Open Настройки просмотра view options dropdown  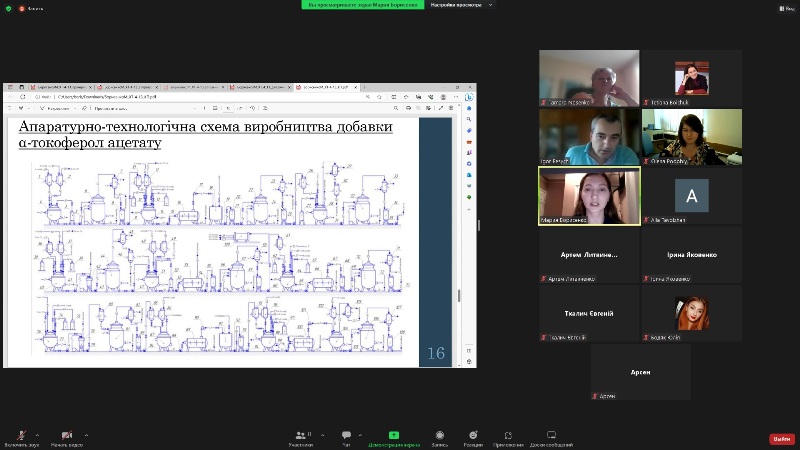tap(461, 5)
